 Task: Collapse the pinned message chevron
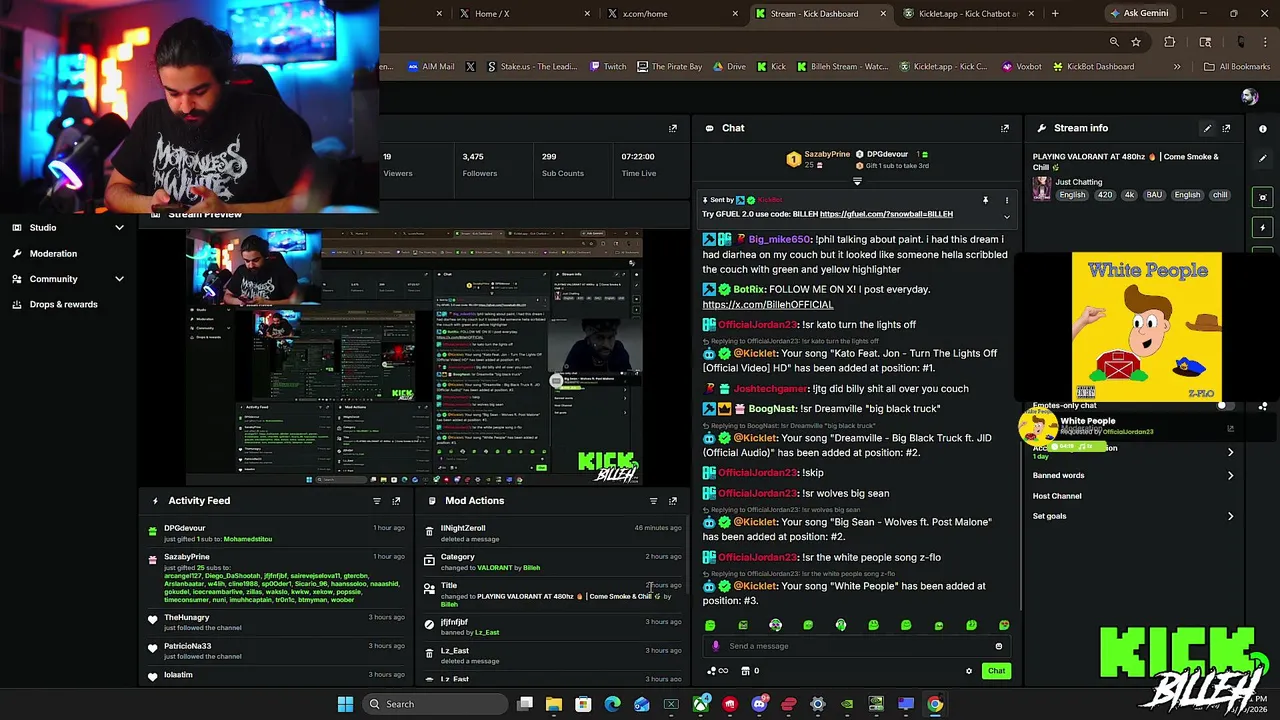(x=1007, y=217)
